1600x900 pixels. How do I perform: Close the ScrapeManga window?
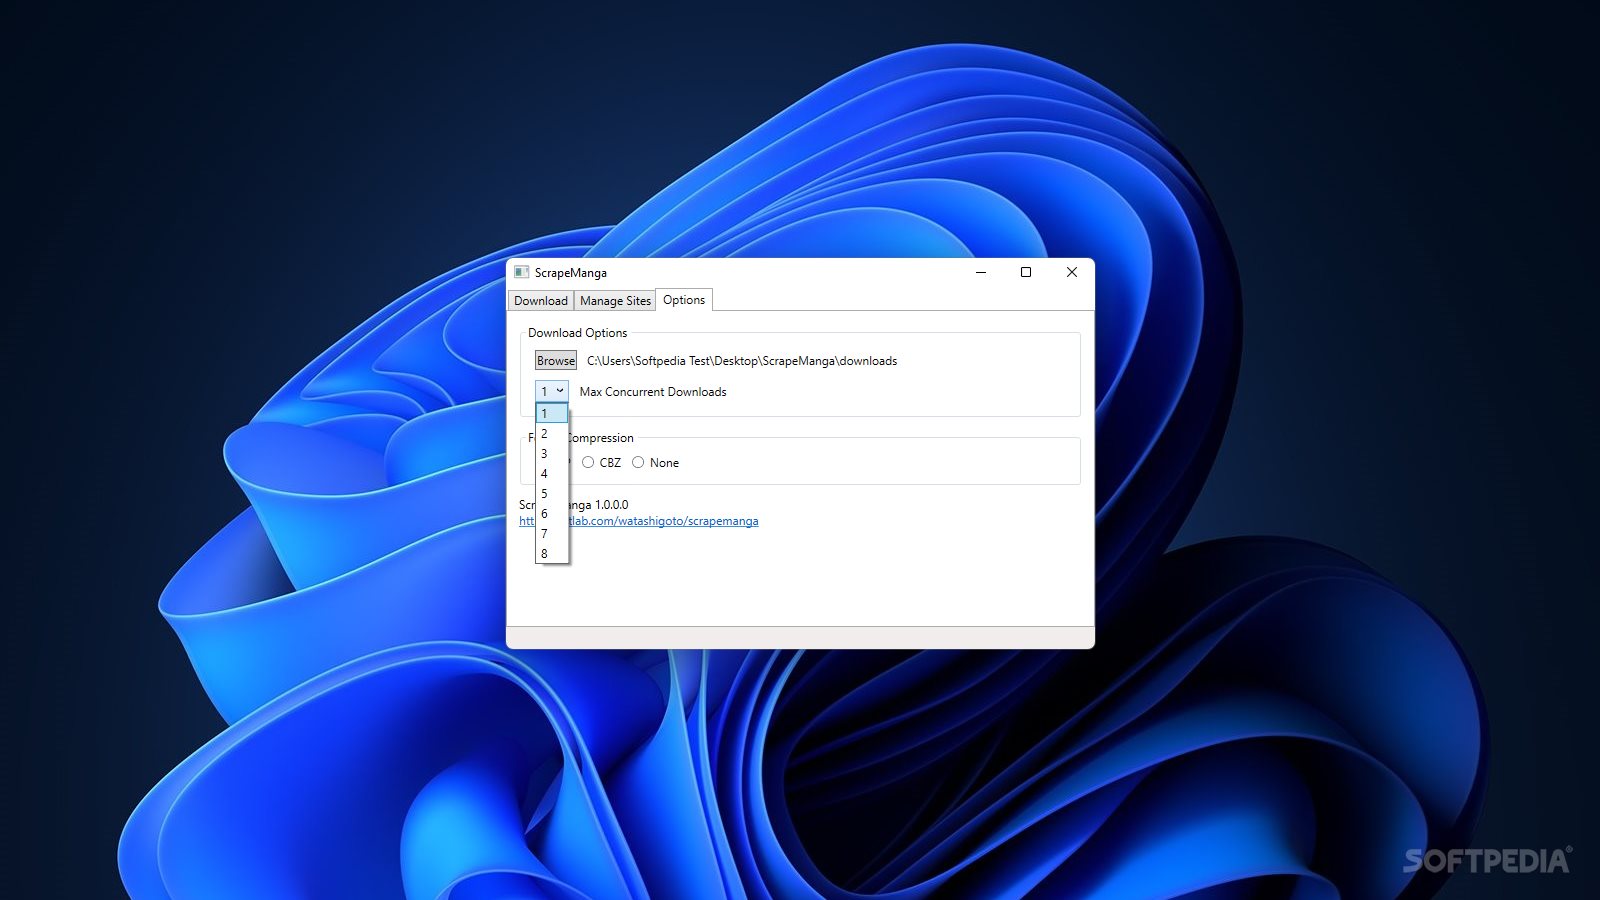pyautogui.click(x=1072, y=272)
